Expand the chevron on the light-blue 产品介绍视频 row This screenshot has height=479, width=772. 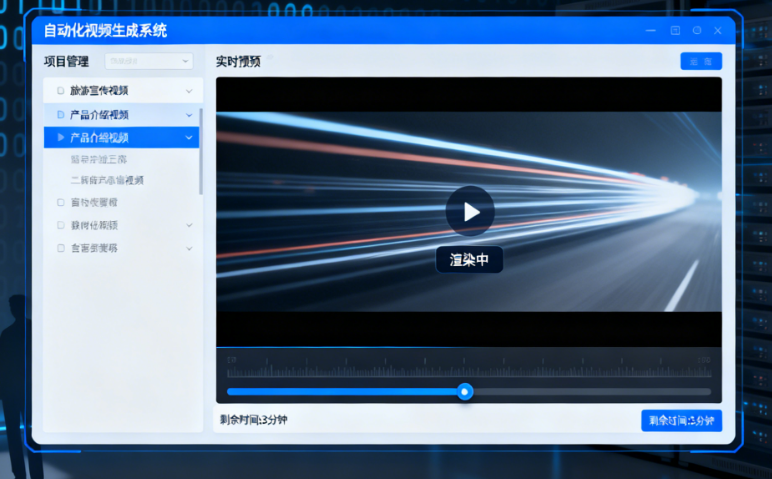coord(189,115)
